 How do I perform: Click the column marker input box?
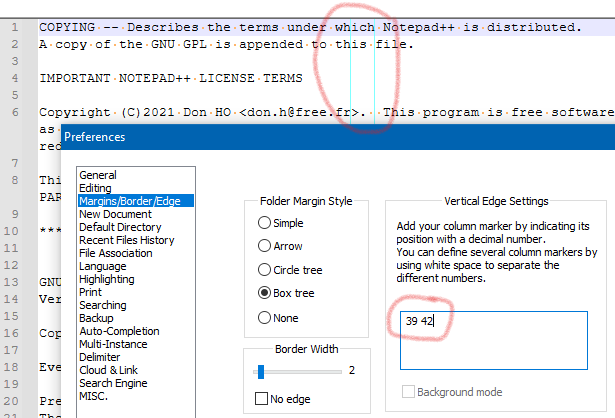[494, 340]
